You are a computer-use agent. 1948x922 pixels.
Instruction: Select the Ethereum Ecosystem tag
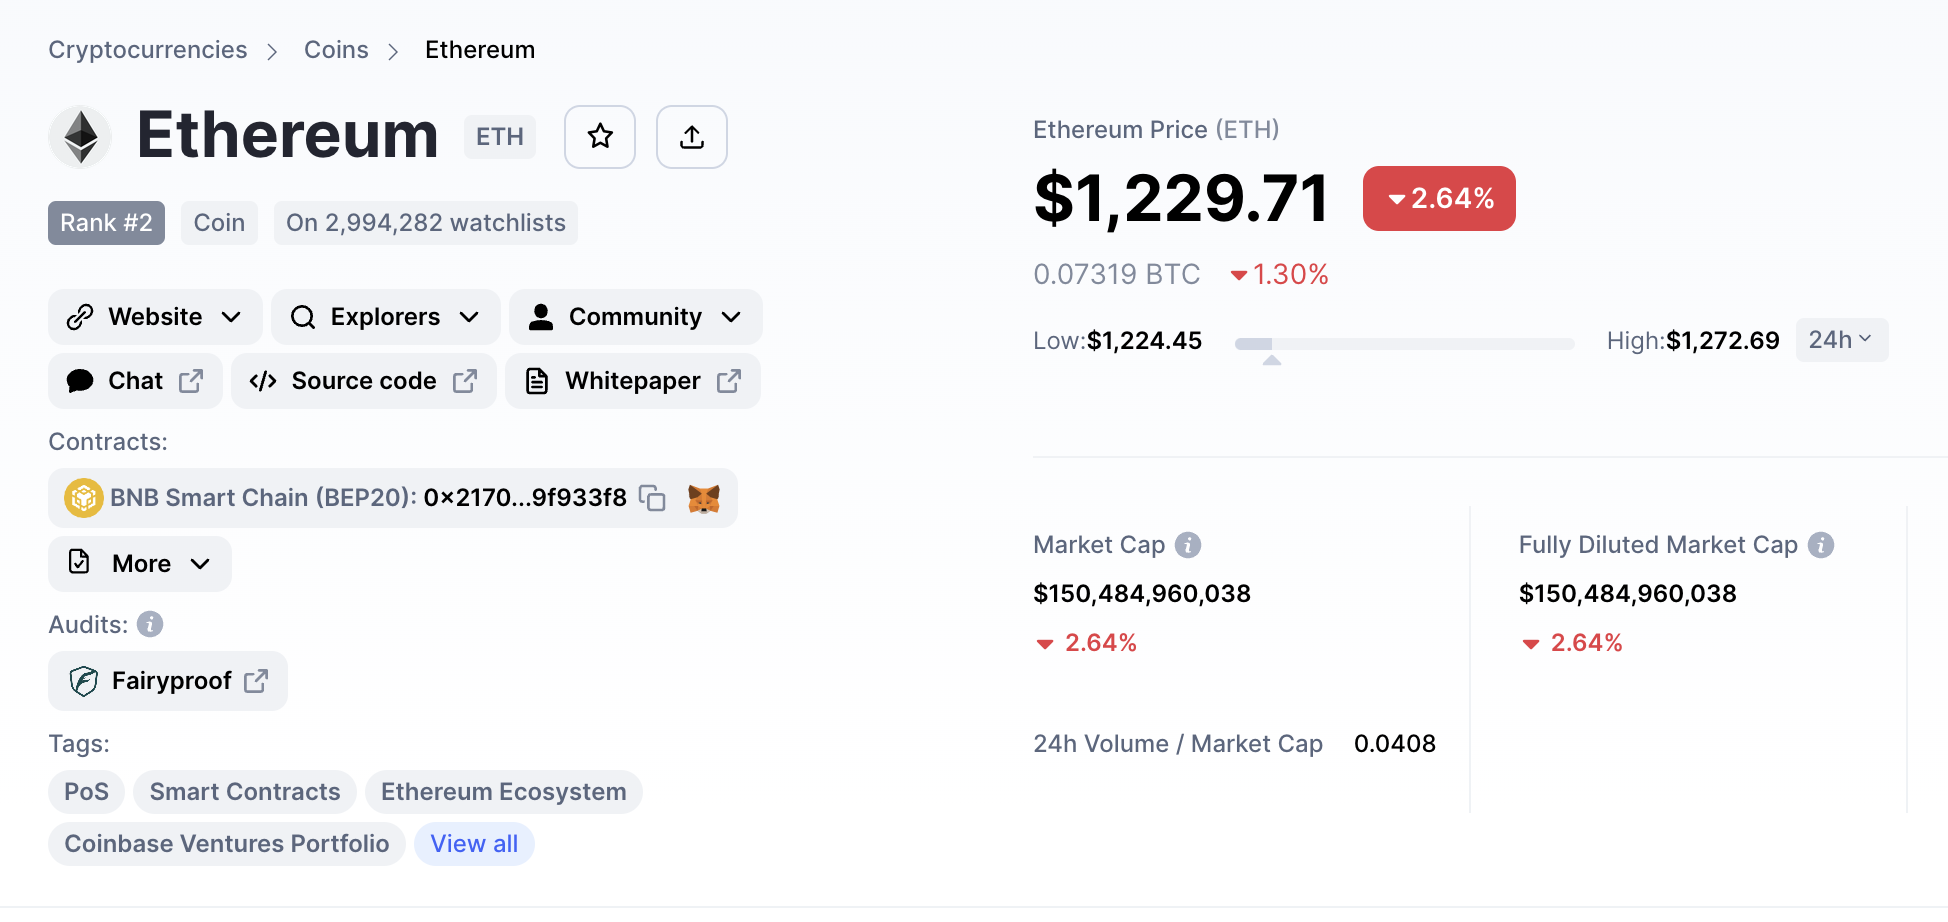point(504,792)
